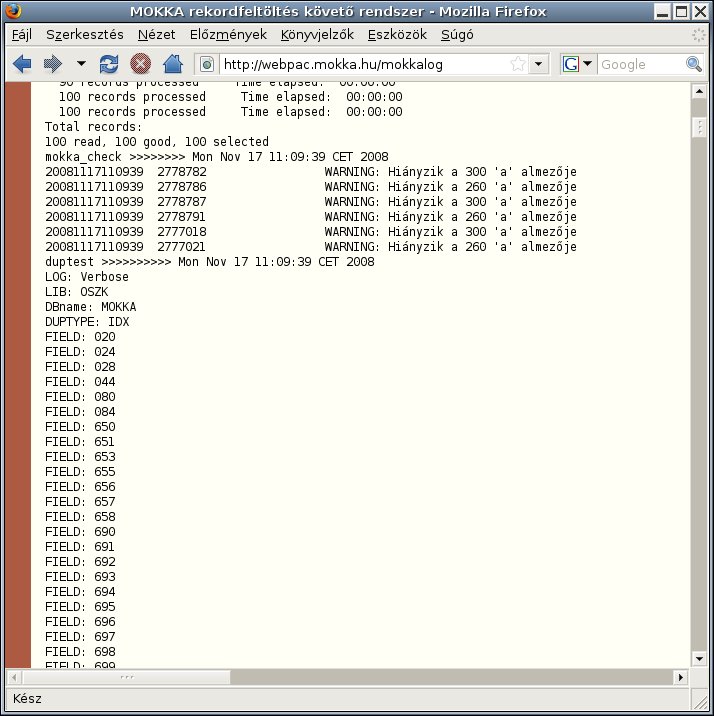Bookmark this page using the star icon
Image resolution: width=714 pixels, height=716 pixels.
tap(518, 64)
